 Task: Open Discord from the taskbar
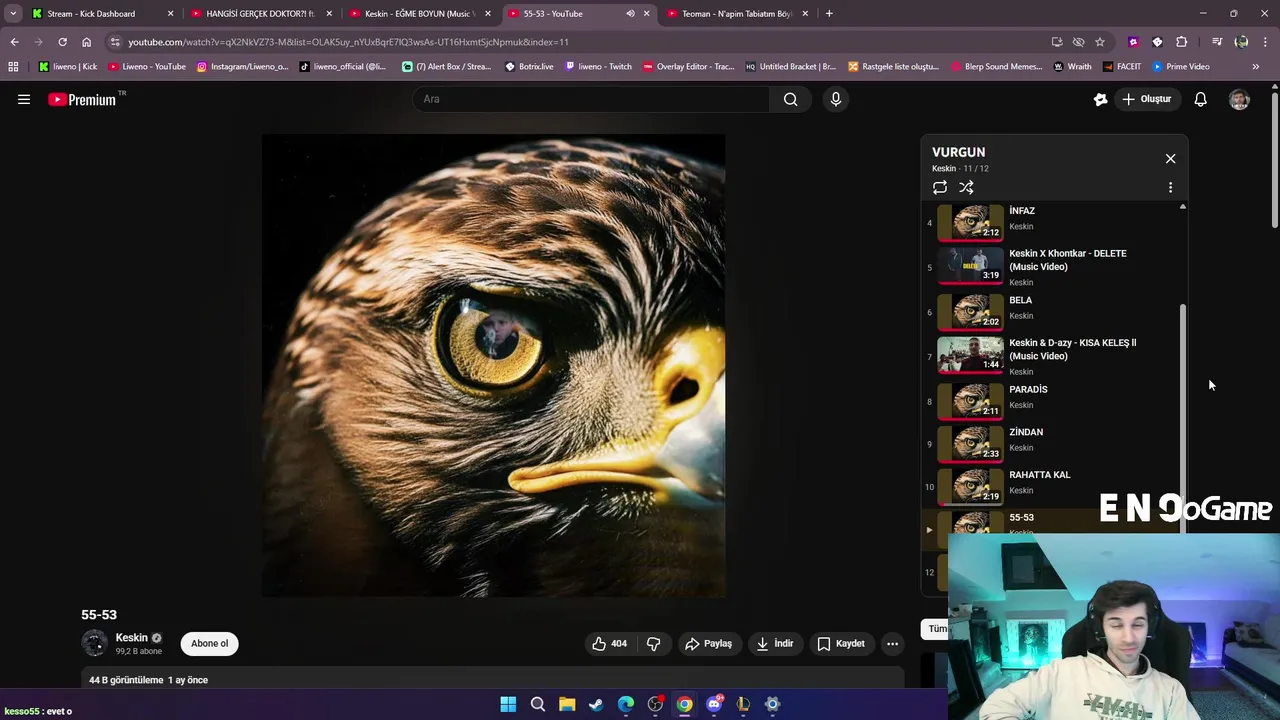(714, 704)
